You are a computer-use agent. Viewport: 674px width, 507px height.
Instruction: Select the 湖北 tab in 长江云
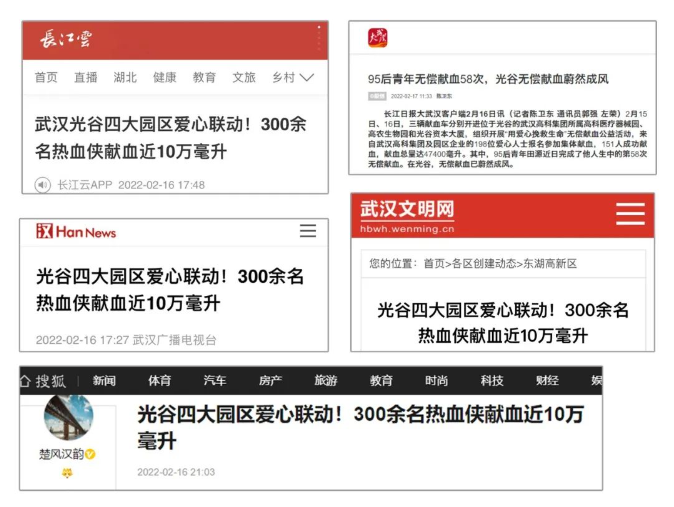(x=125, y=77)
